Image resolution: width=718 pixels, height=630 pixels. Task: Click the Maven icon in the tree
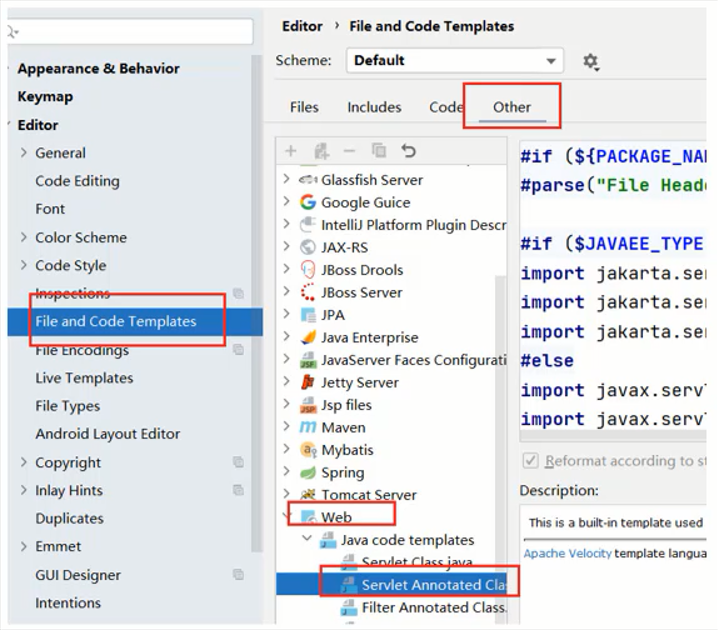click(x=308, y=427)
